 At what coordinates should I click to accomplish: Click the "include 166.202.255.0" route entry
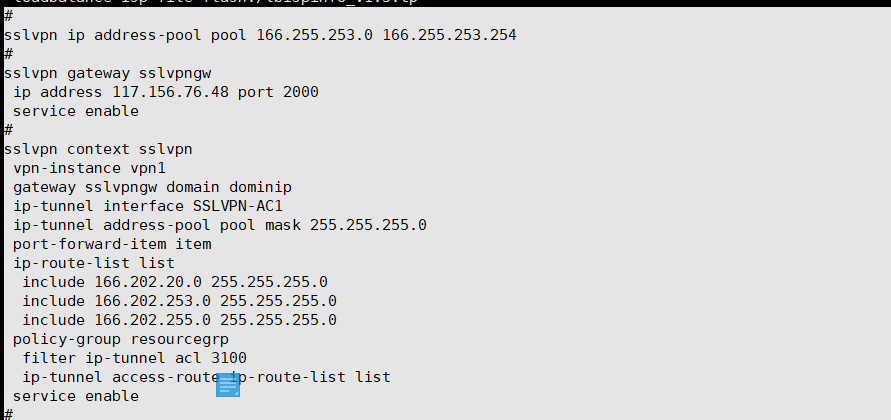179,320
